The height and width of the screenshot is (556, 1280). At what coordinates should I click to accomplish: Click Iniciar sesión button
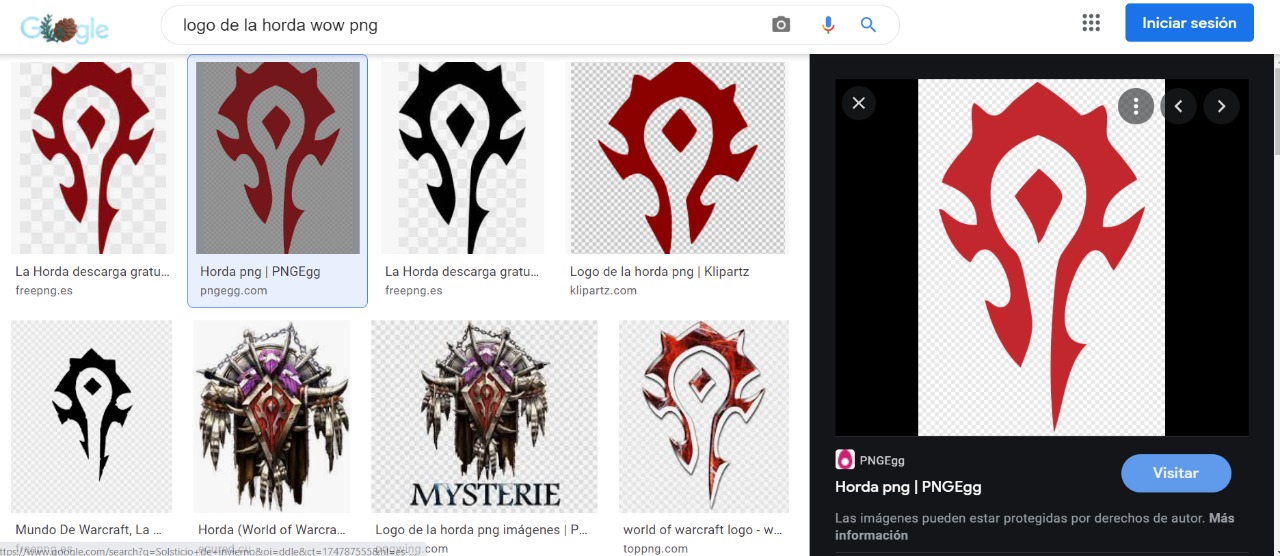click(1189, 23)
